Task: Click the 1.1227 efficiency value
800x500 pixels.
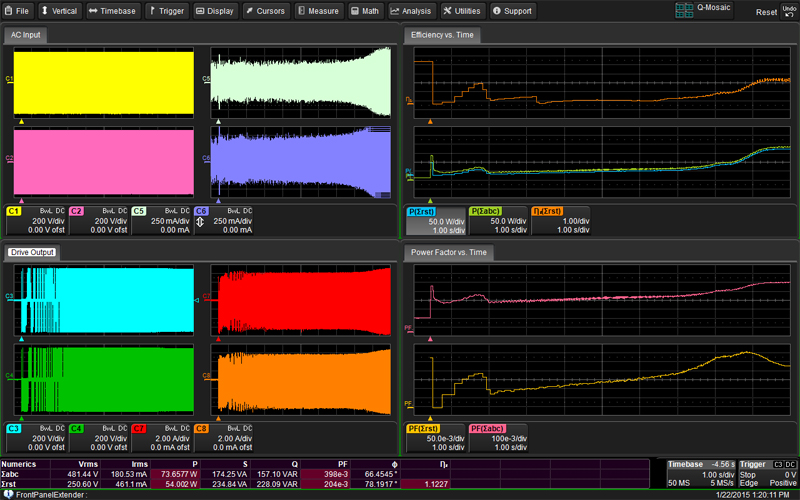Action: tap(425, 484)
